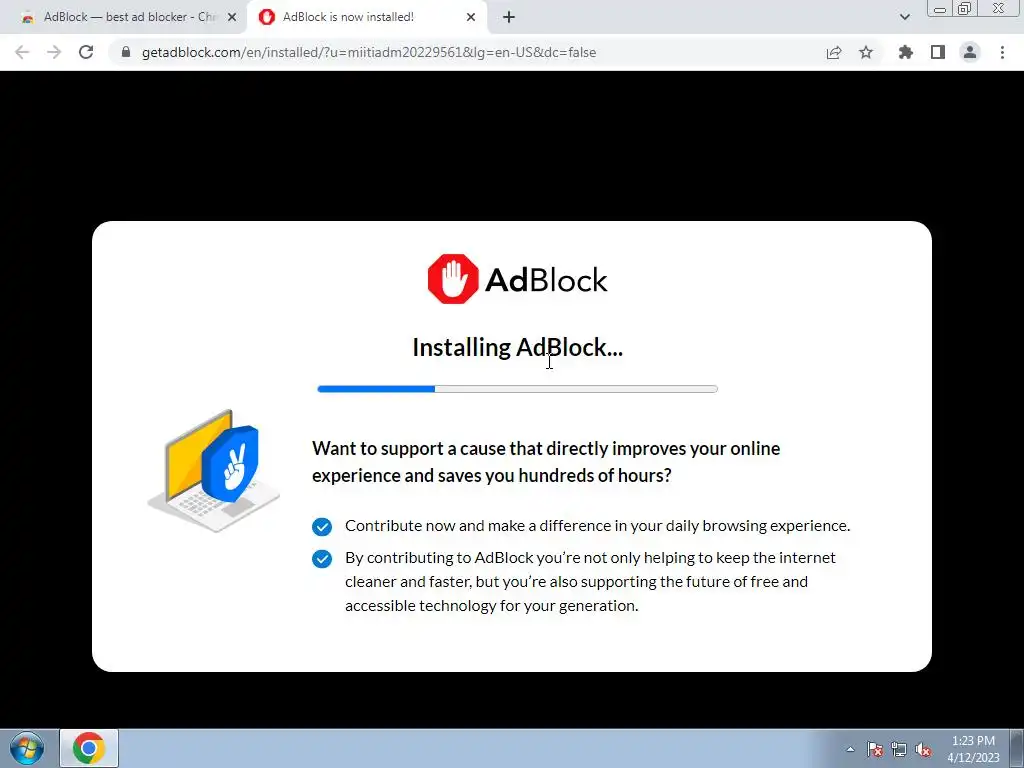Go forward to the next page
1024x768 pixels.
click(x=54, y=52)
